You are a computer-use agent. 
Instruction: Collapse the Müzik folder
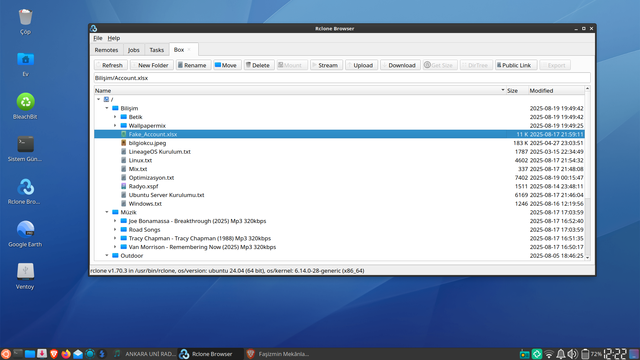[107, 212]
